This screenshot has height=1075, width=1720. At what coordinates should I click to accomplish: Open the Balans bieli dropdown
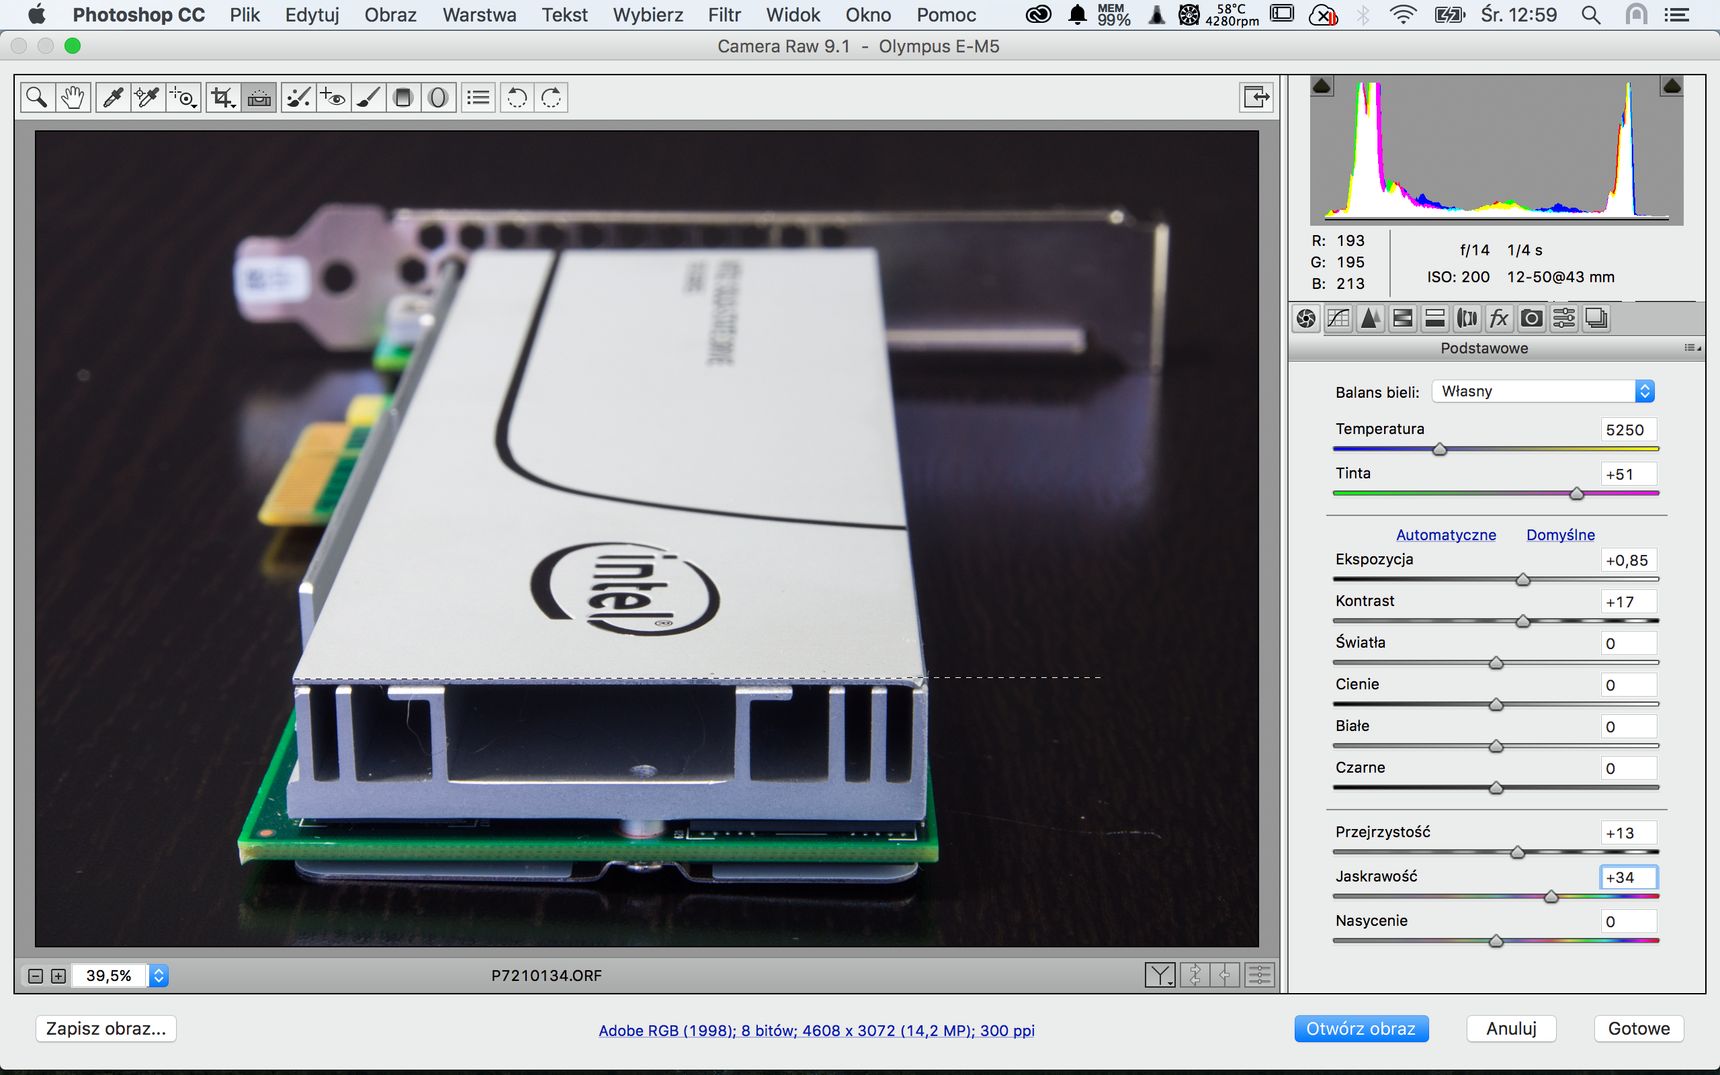pyautogui.click(x=1543, y=391)
